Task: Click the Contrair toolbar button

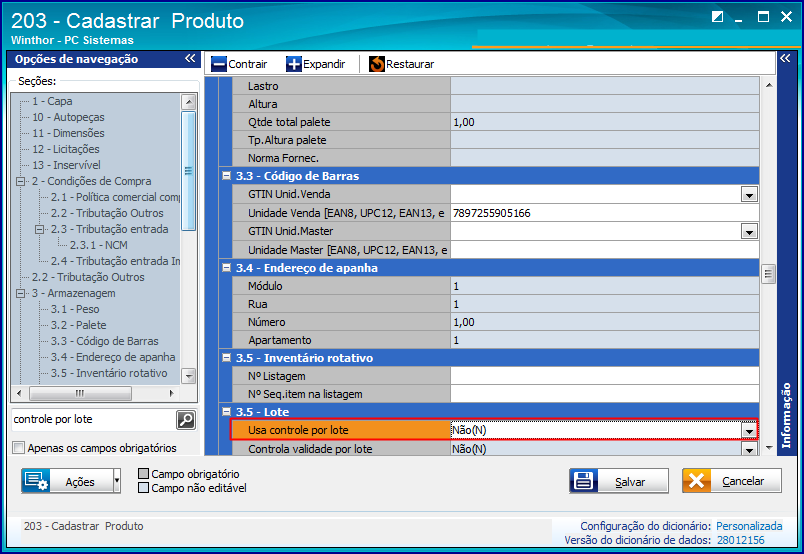Action: point(239,64)
